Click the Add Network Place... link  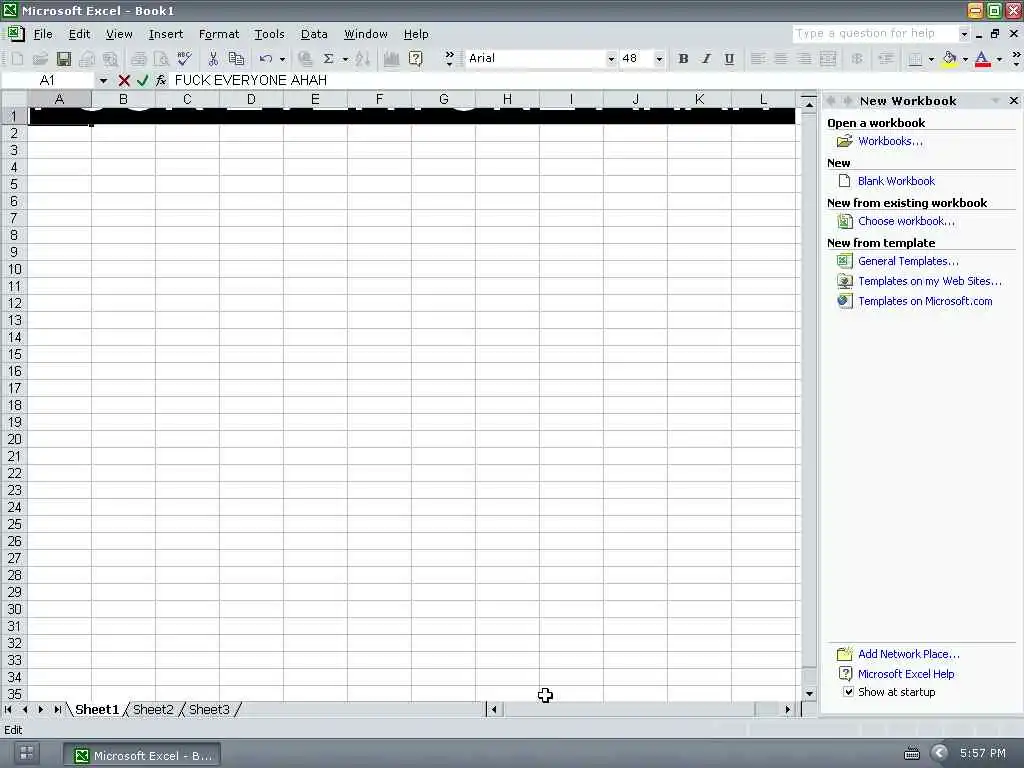(x=908, y=654)
